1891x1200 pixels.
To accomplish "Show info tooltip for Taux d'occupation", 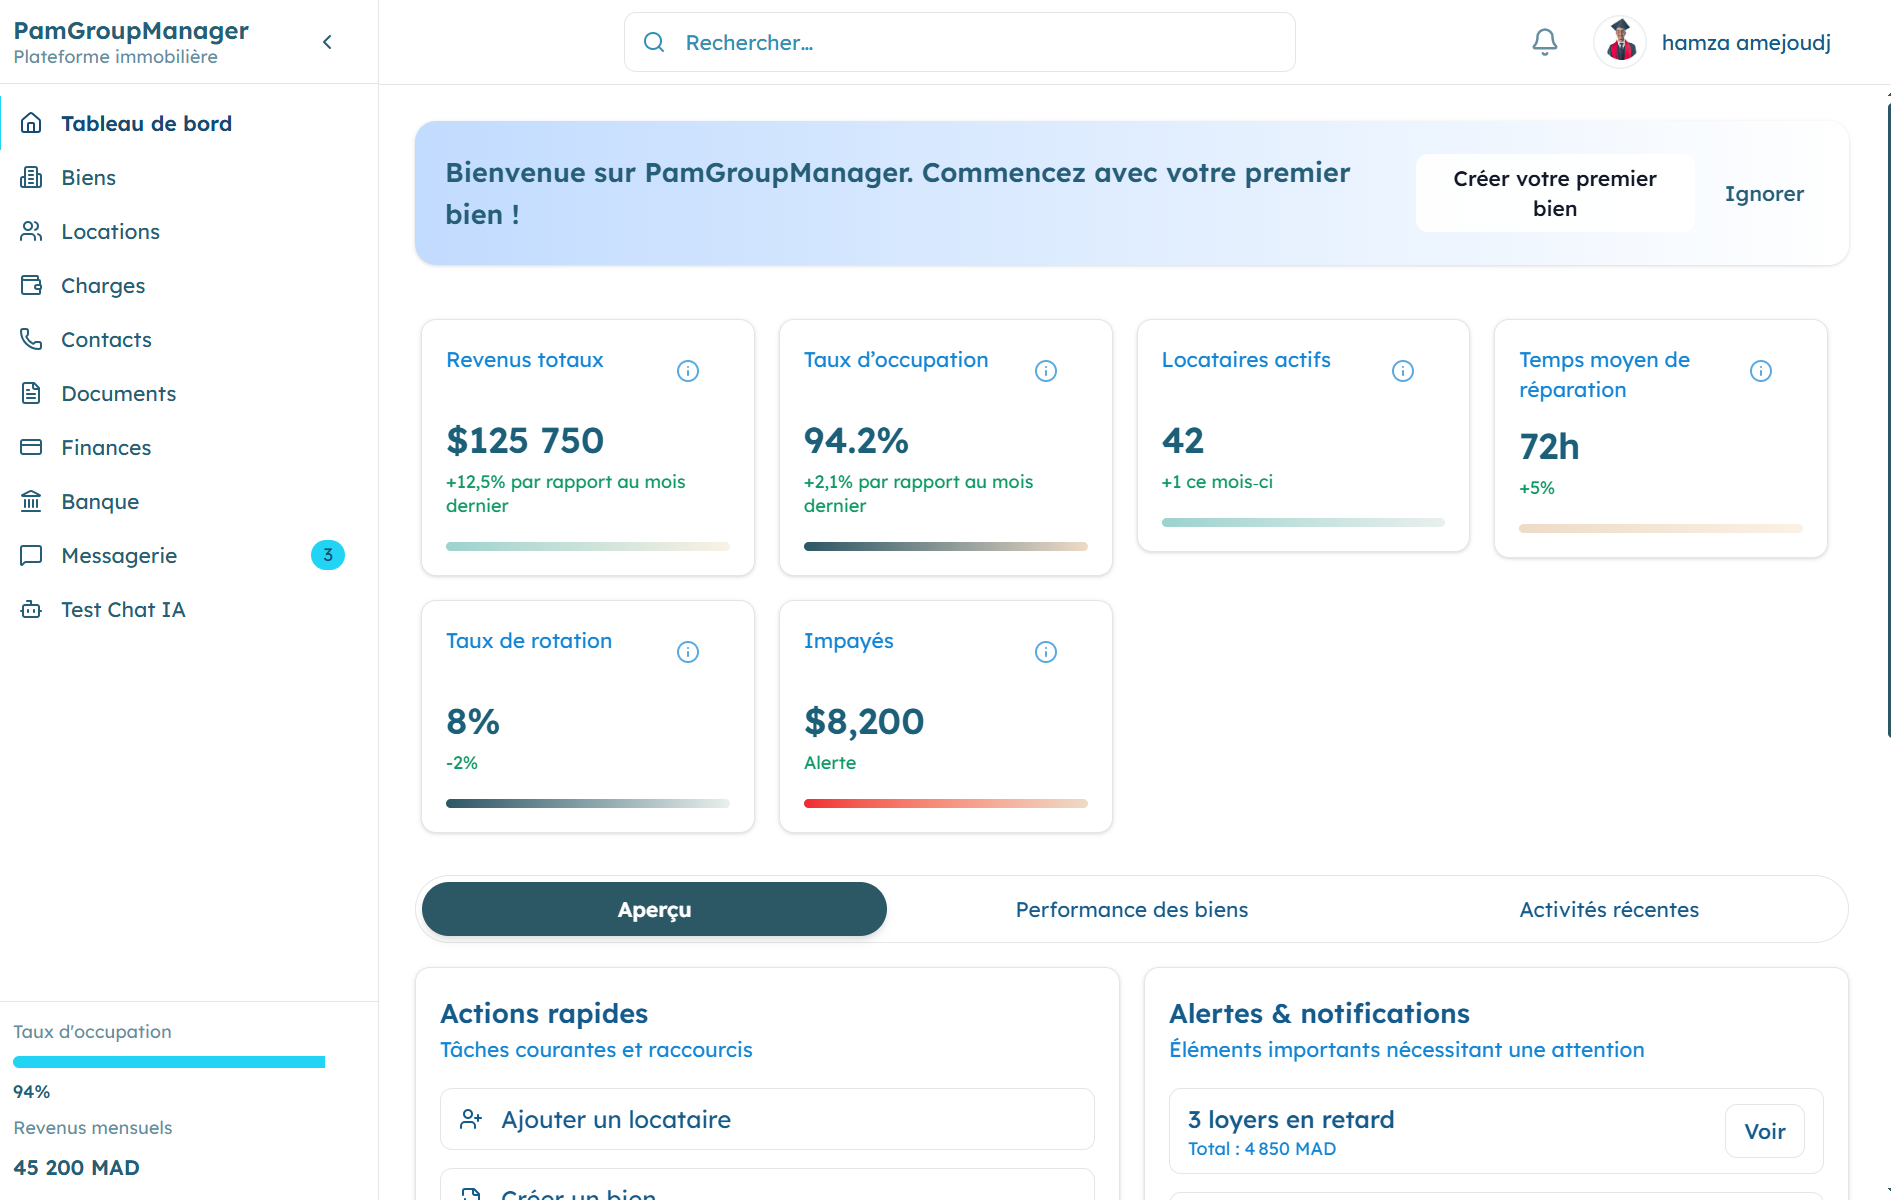I will 1045,370.
